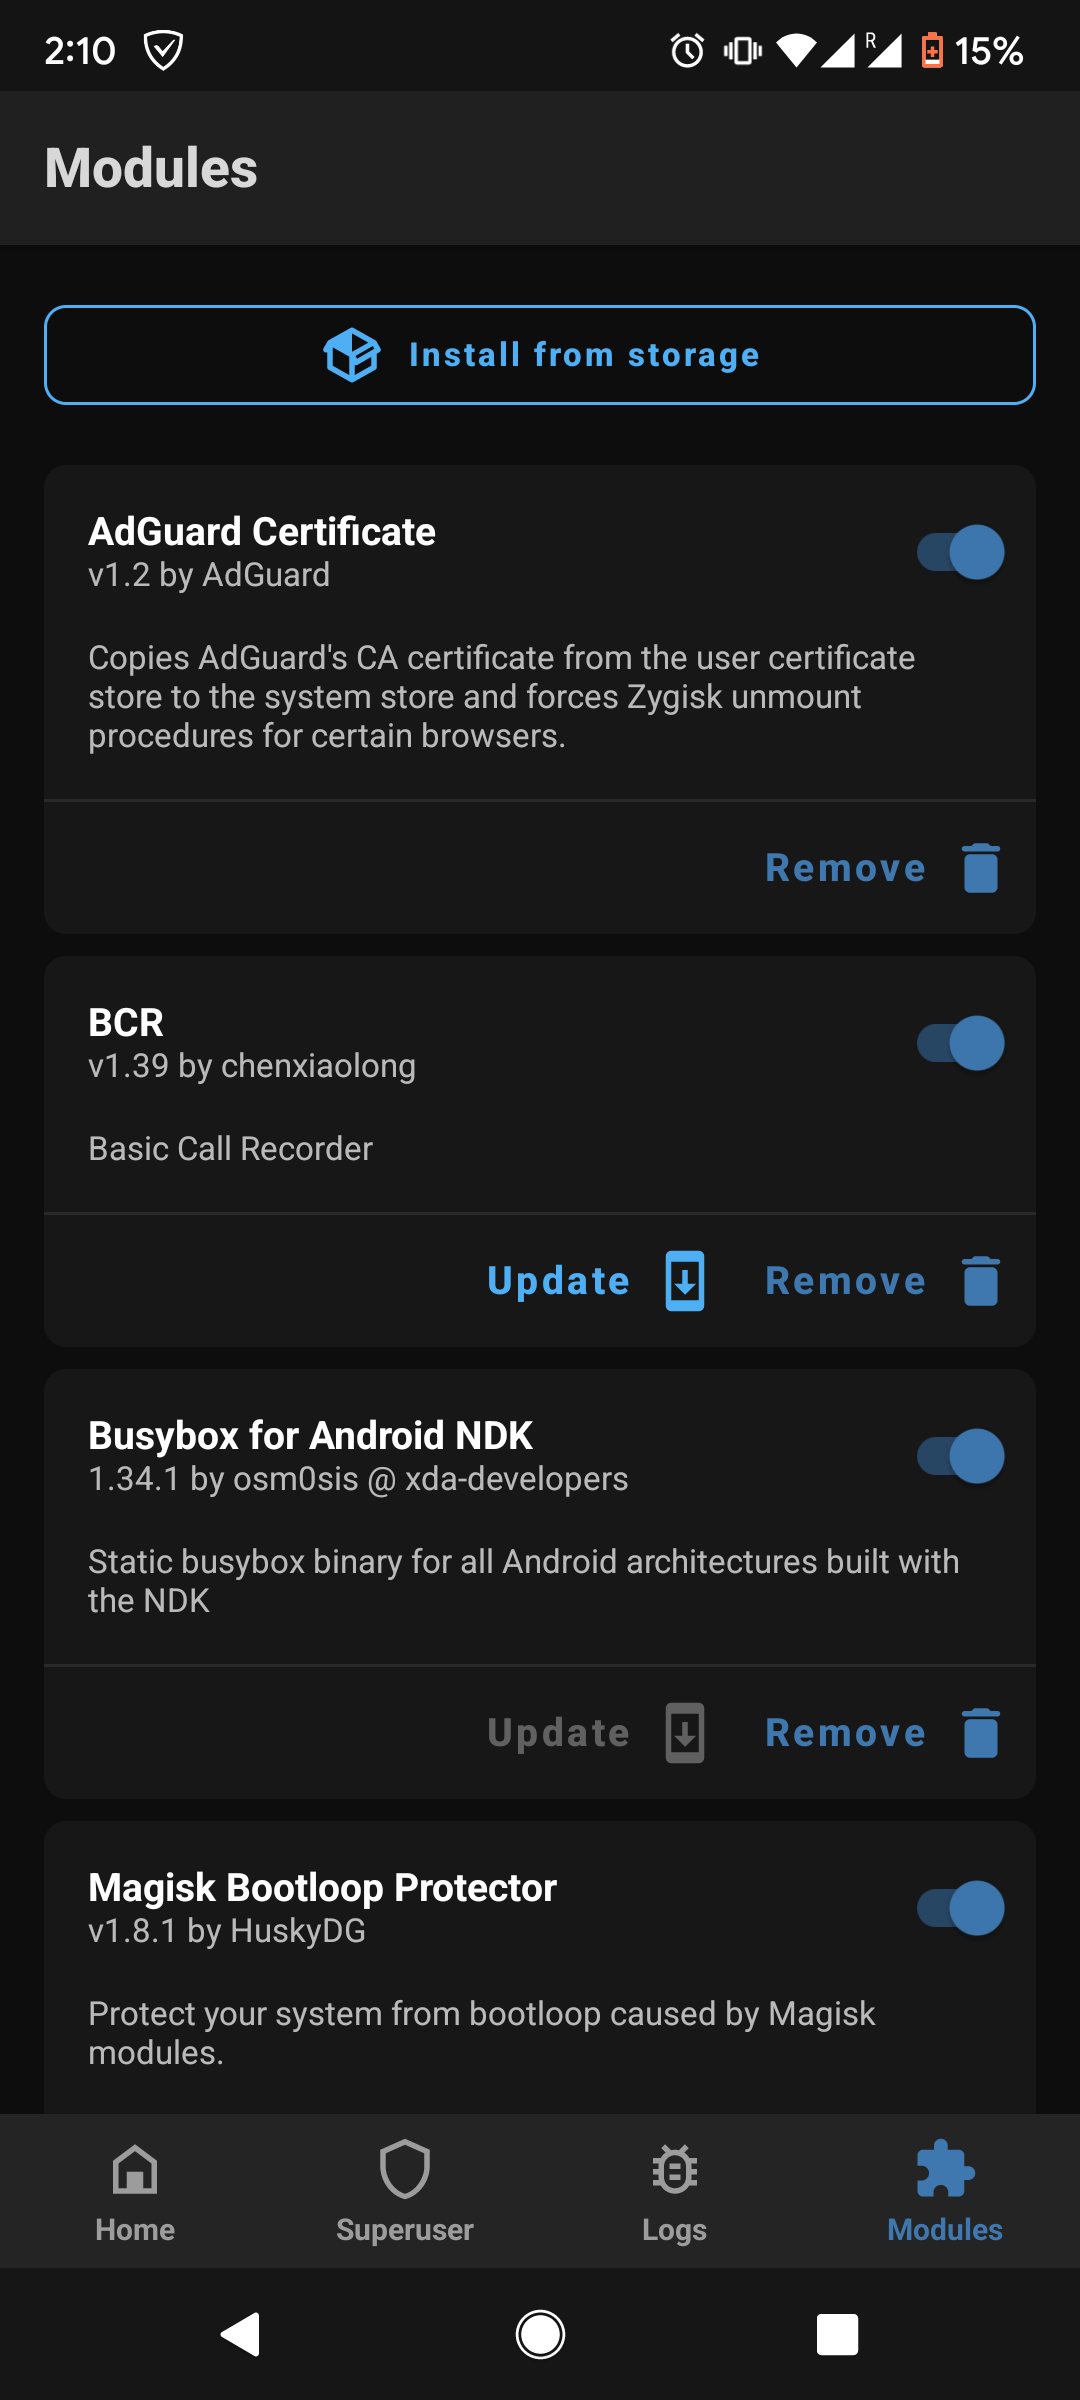Click the trash icon beside AdGuard Certificate's Remove
This screenshot has width=1080, height=2400.
tap(979, 867)
